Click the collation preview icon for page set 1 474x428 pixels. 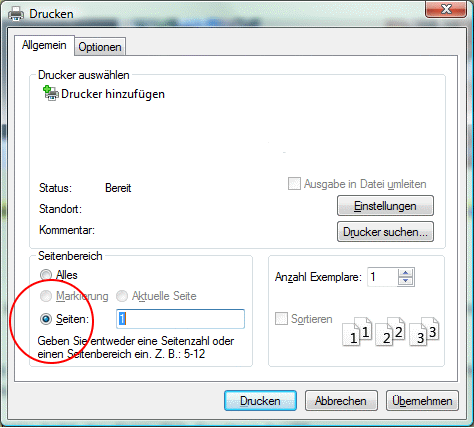(357, 331)
